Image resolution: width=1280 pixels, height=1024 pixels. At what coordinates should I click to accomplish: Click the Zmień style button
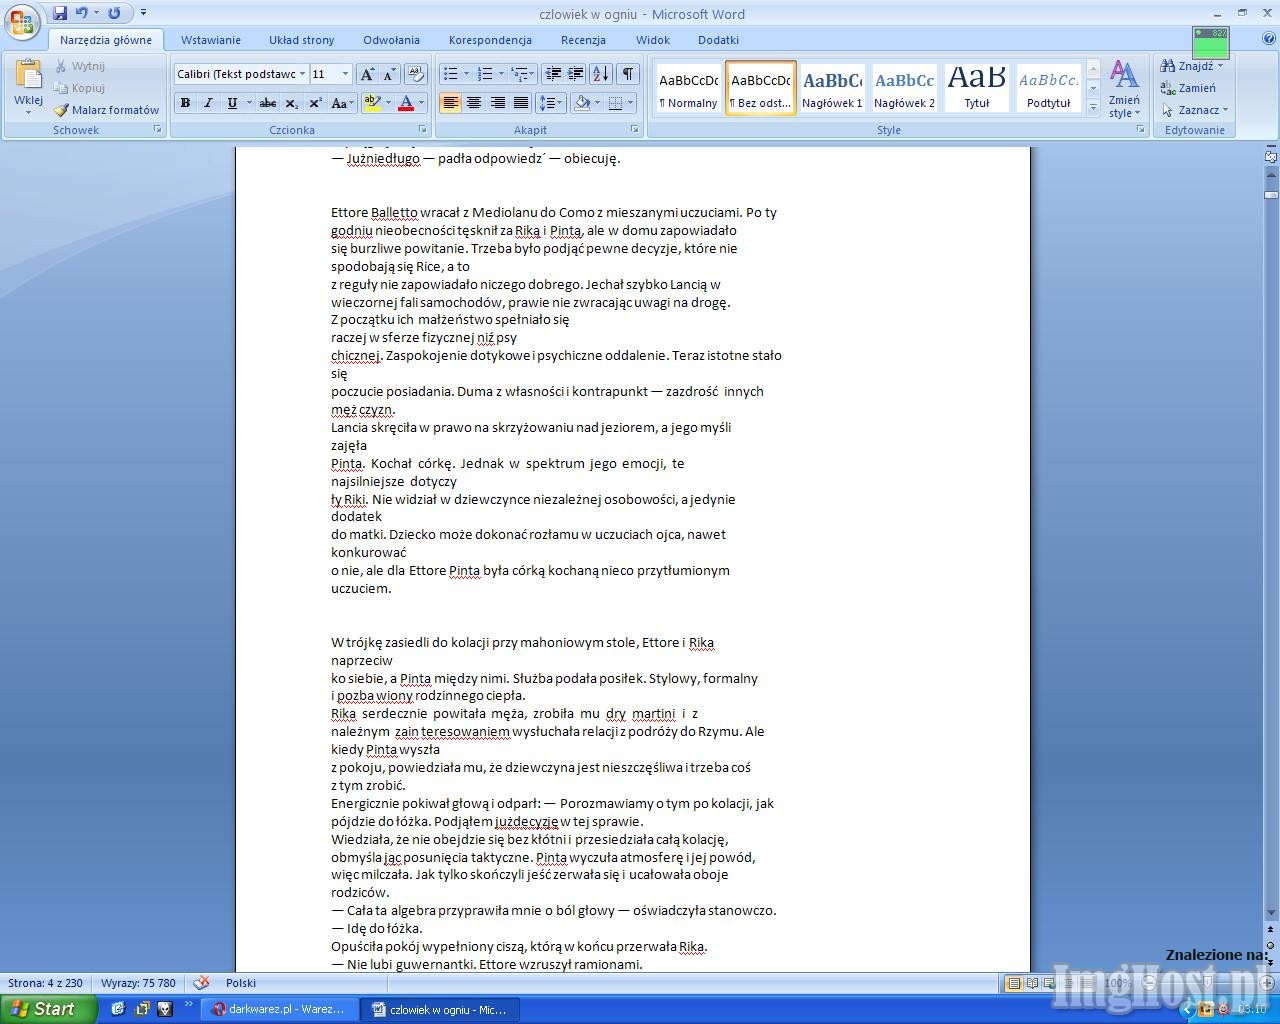1124,88
